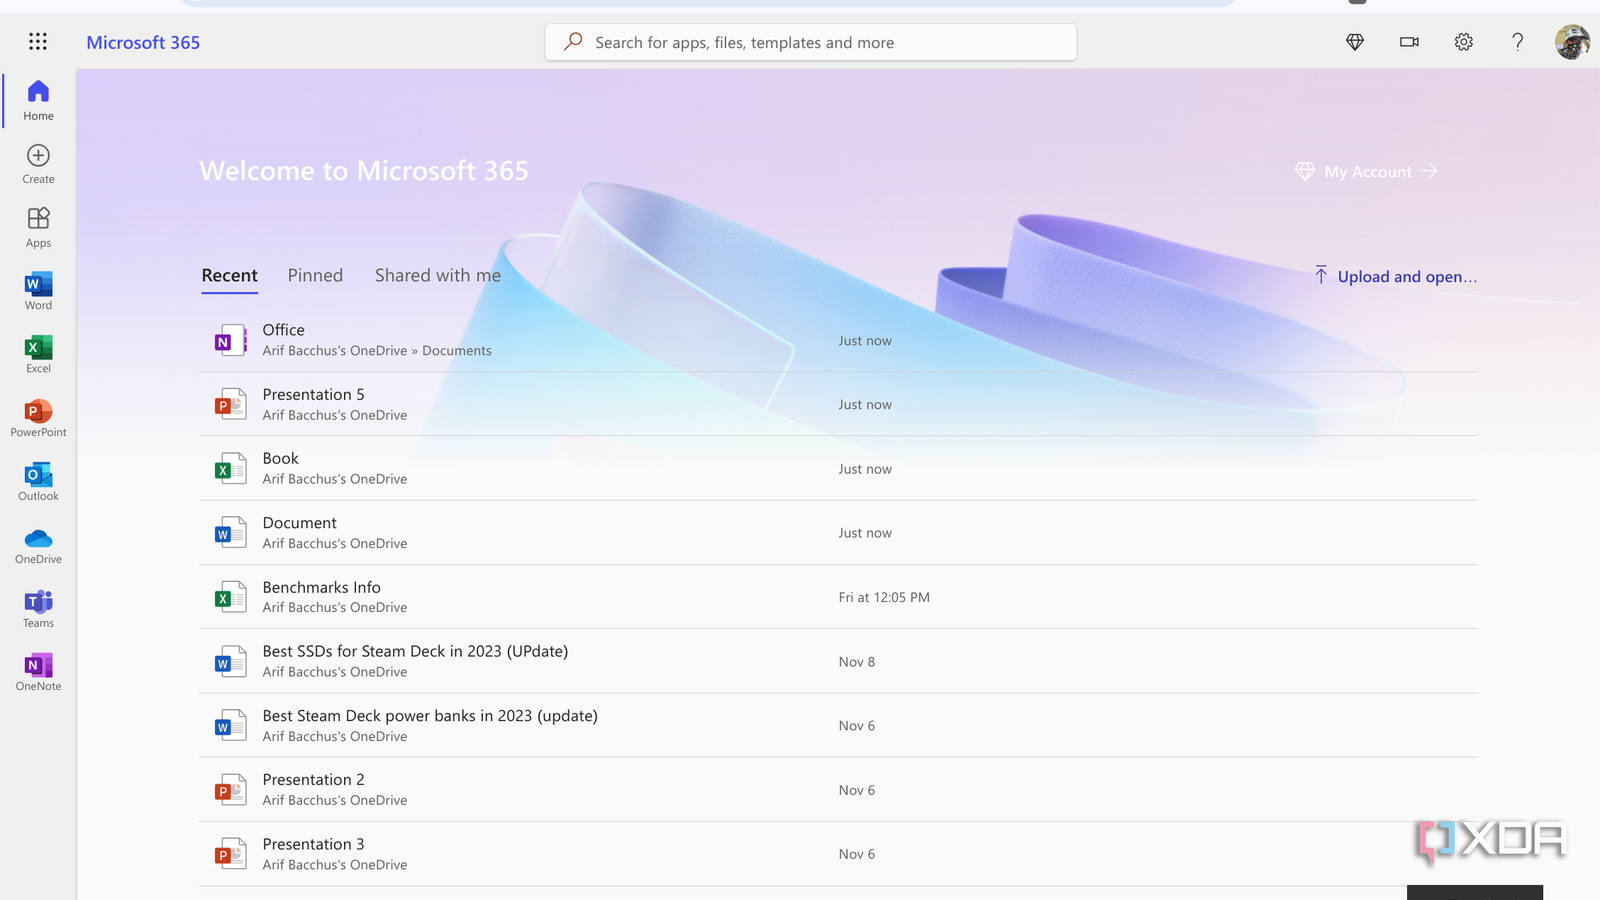
Task: Launch Excel from the sidebar
Action: (38, 353)
